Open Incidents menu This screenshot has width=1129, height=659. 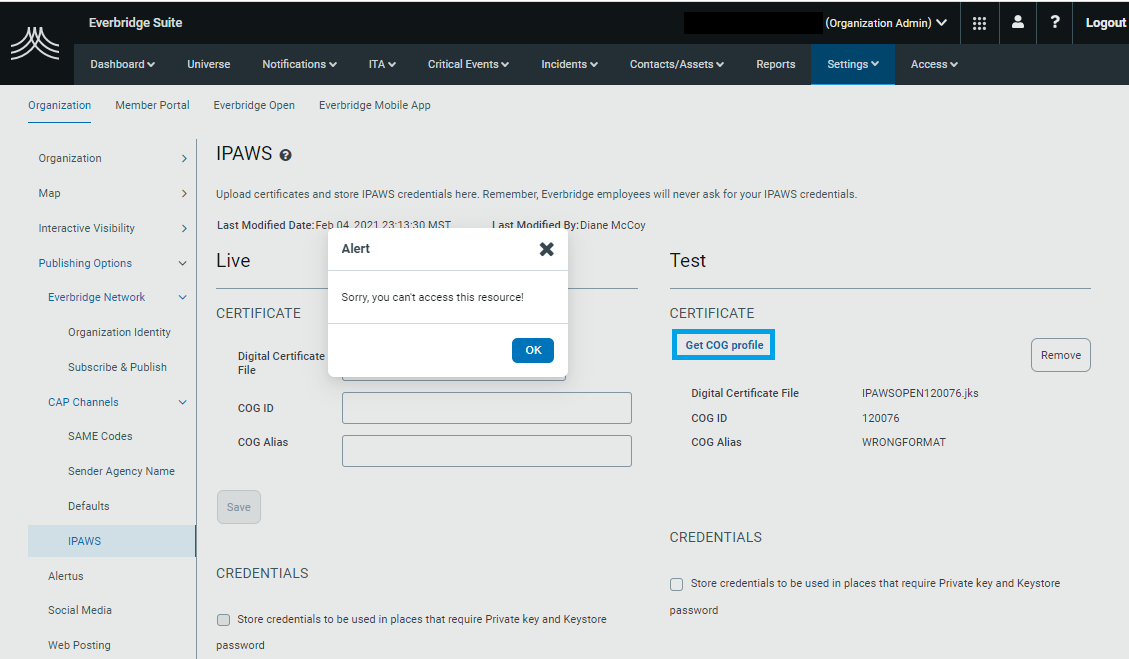coord(570,64)
